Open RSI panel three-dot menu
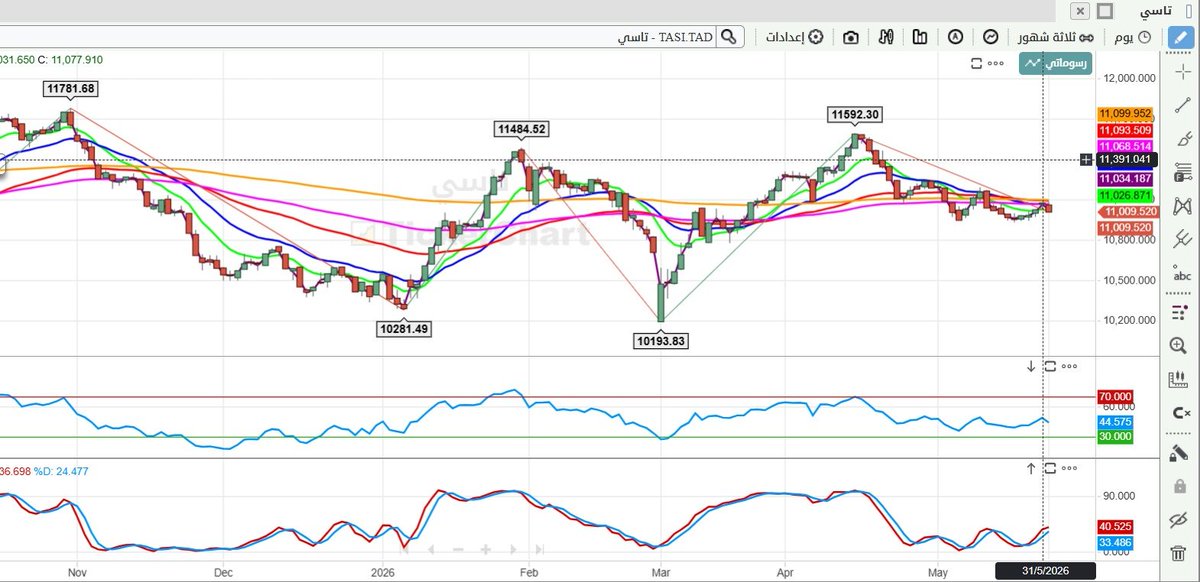 point(1069,366)
